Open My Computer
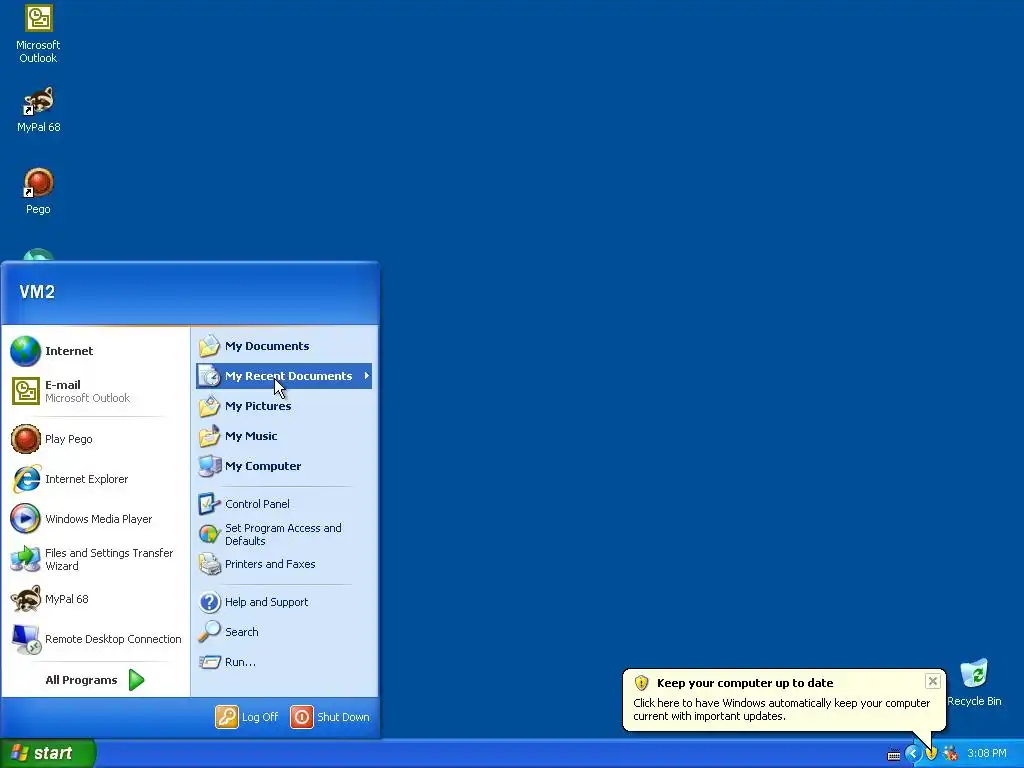The image size is (1024, 768). (284, 466)
